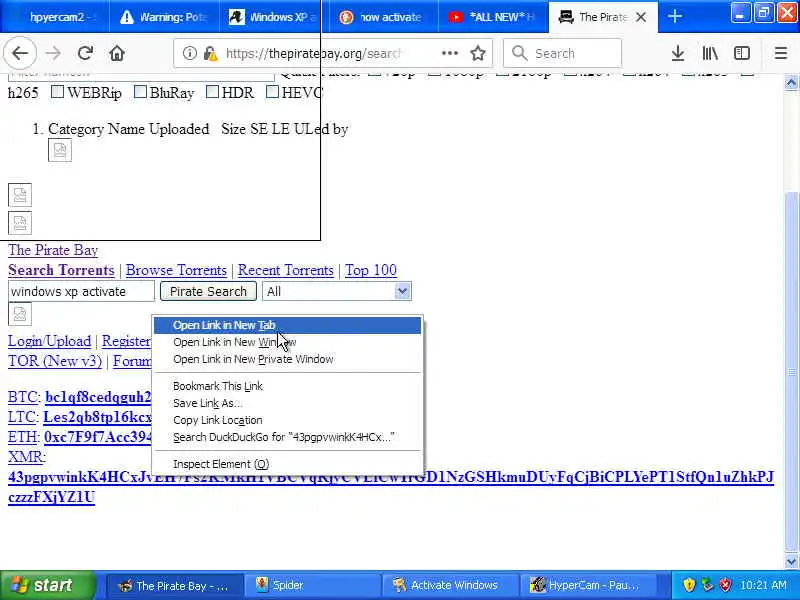
Task: Select Bookmark This Link
Action: pos(287,386)
